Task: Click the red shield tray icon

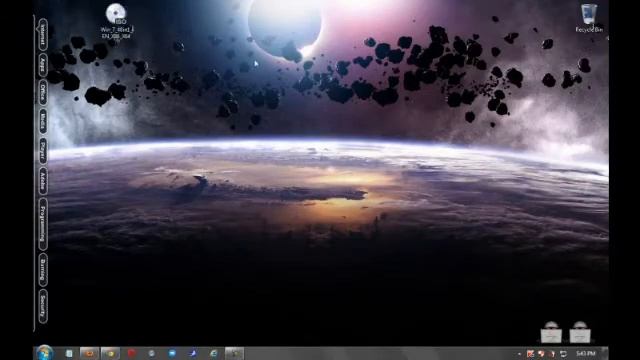Action: pos(541,354)
